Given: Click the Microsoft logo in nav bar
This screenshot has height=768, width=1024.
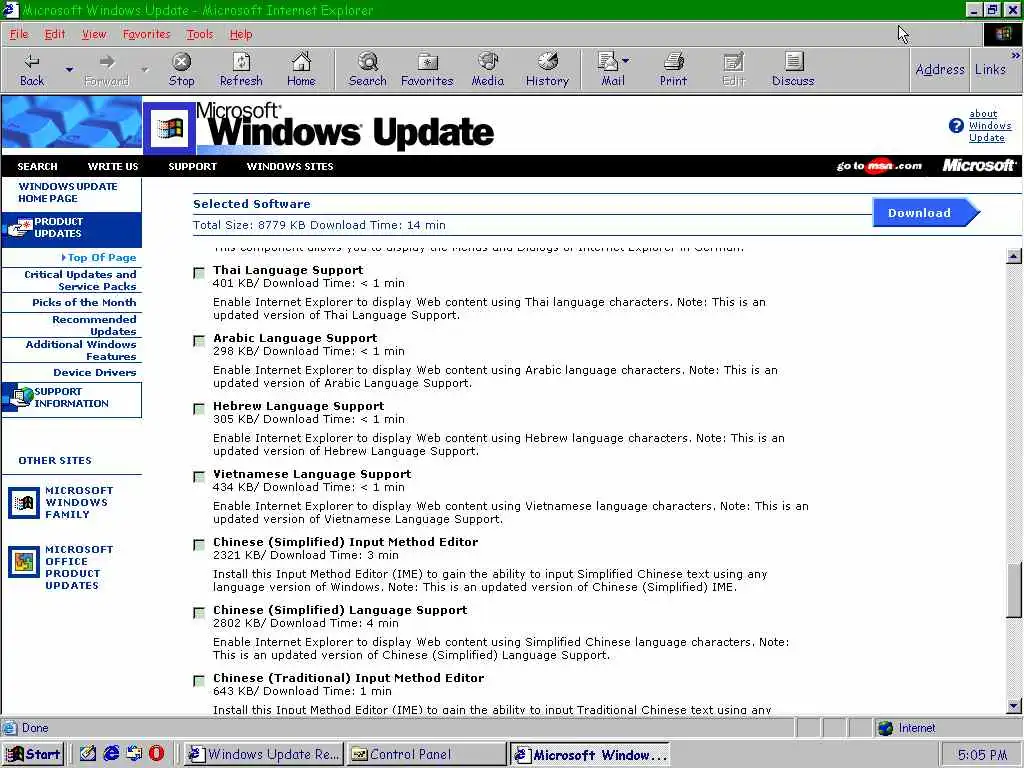Looking at the screenshot, I should coord(978,166).
